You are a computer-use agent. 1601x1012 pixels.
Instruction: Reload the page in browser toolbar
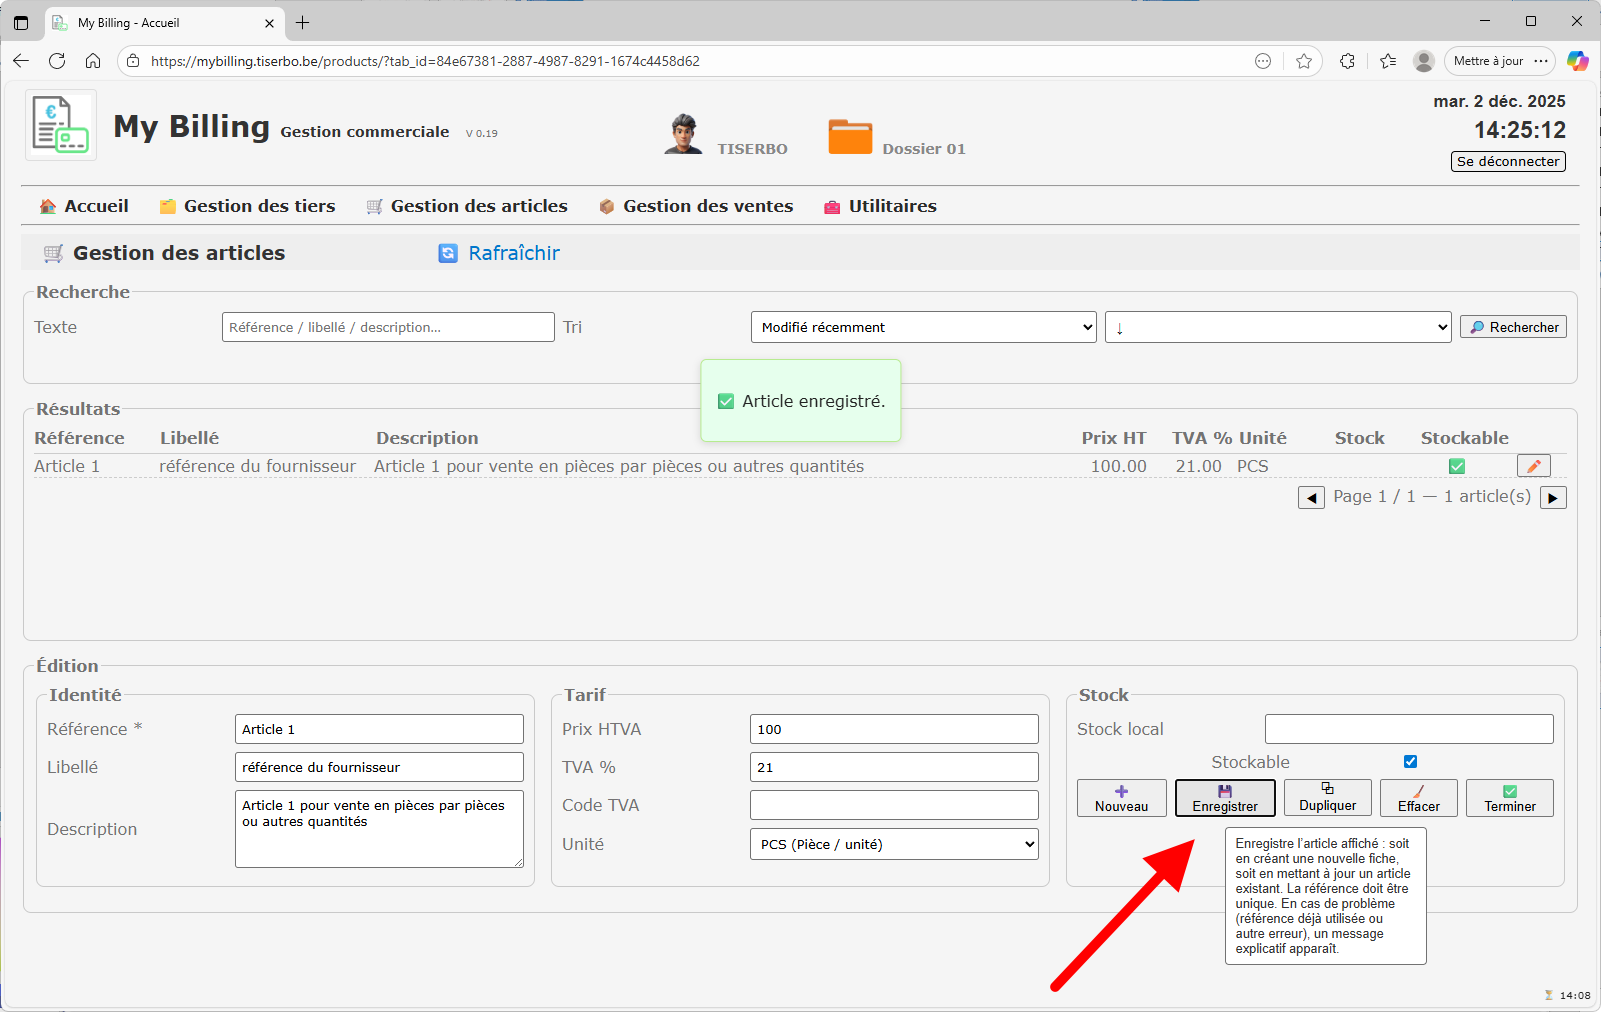tap(57, 61)
